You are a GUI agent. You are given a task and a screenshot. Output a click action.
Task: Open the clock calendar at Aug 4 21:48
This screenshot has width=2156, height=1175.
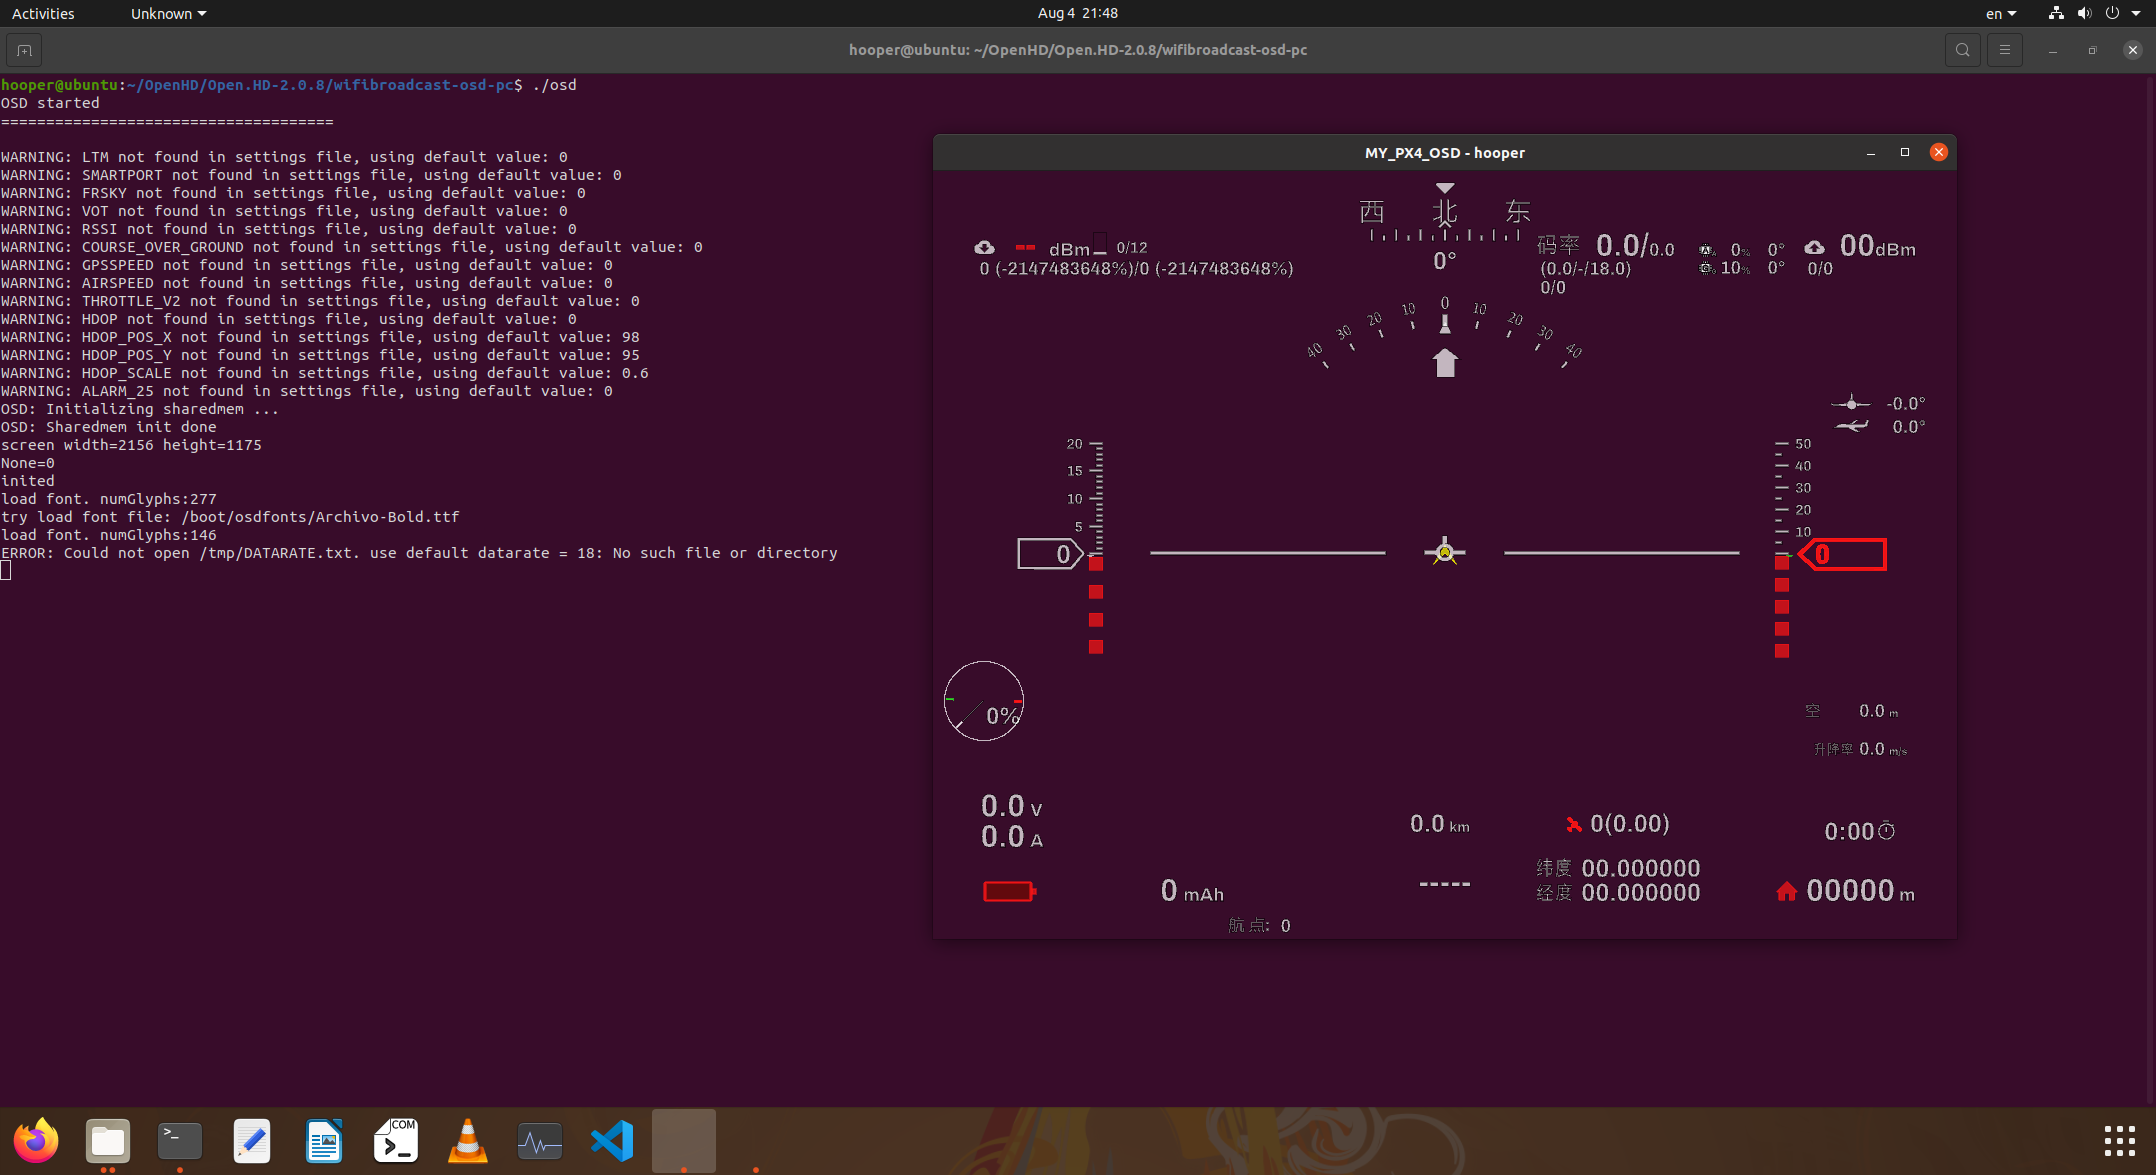[1077, 13]
